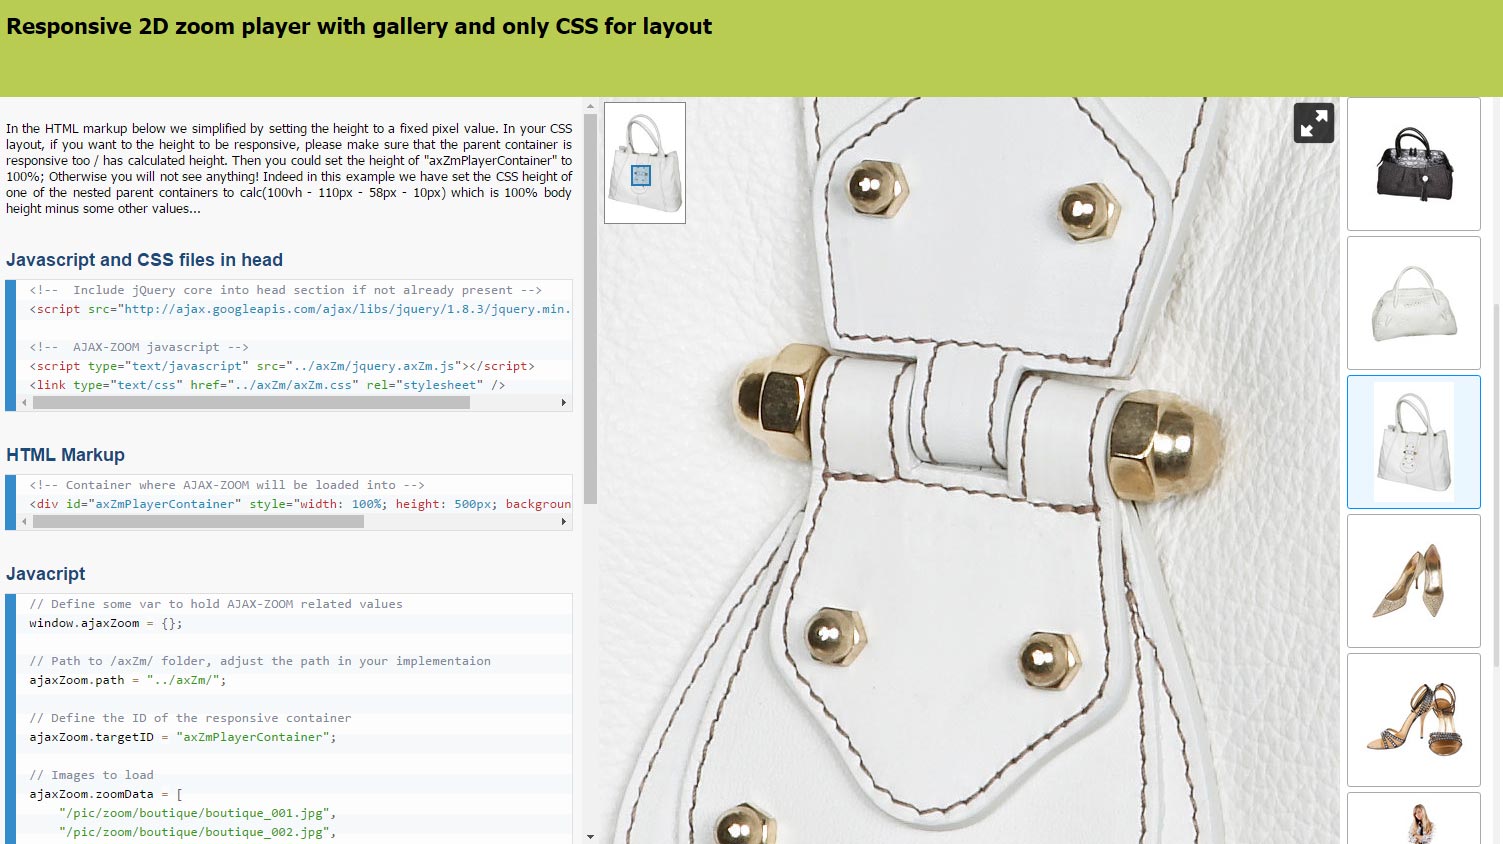Click the introductory paragraph about responsive height
Image resolution: width=1503 pixels, height=844 pixels.
[289, 168]
